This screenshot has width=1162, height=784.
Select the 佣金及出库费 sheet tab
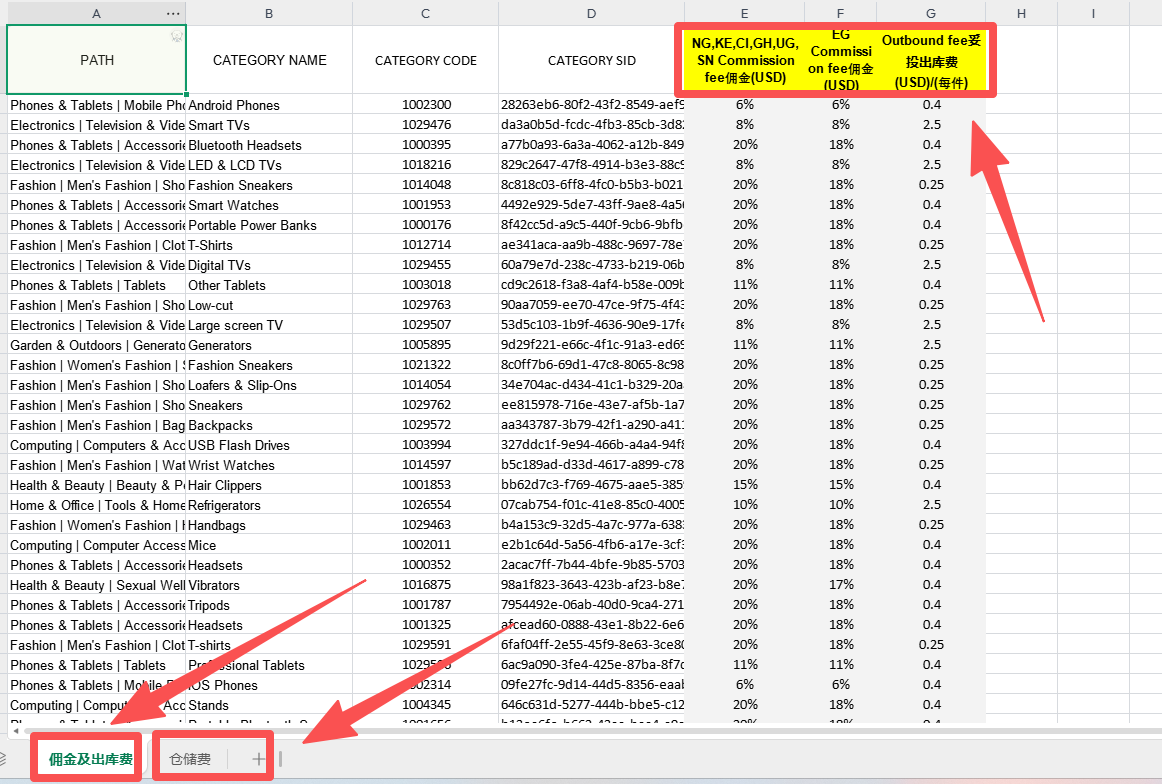click(x=90, y=759)
